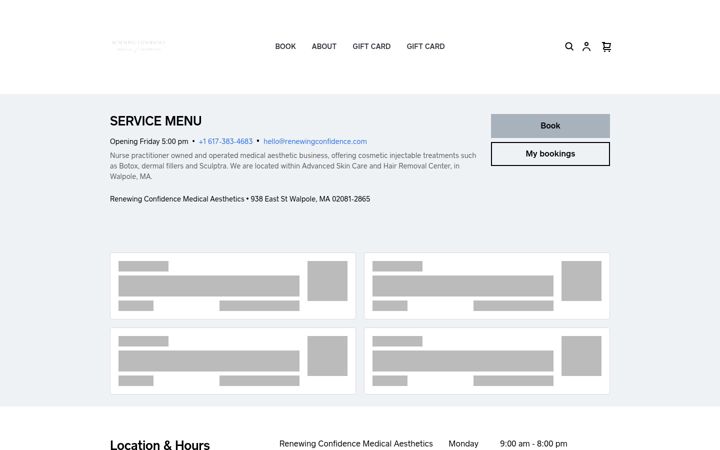Open the ABOUT page from the navigation
The width and height of the screenshot is (720, 450).
(x=324, y=46)
